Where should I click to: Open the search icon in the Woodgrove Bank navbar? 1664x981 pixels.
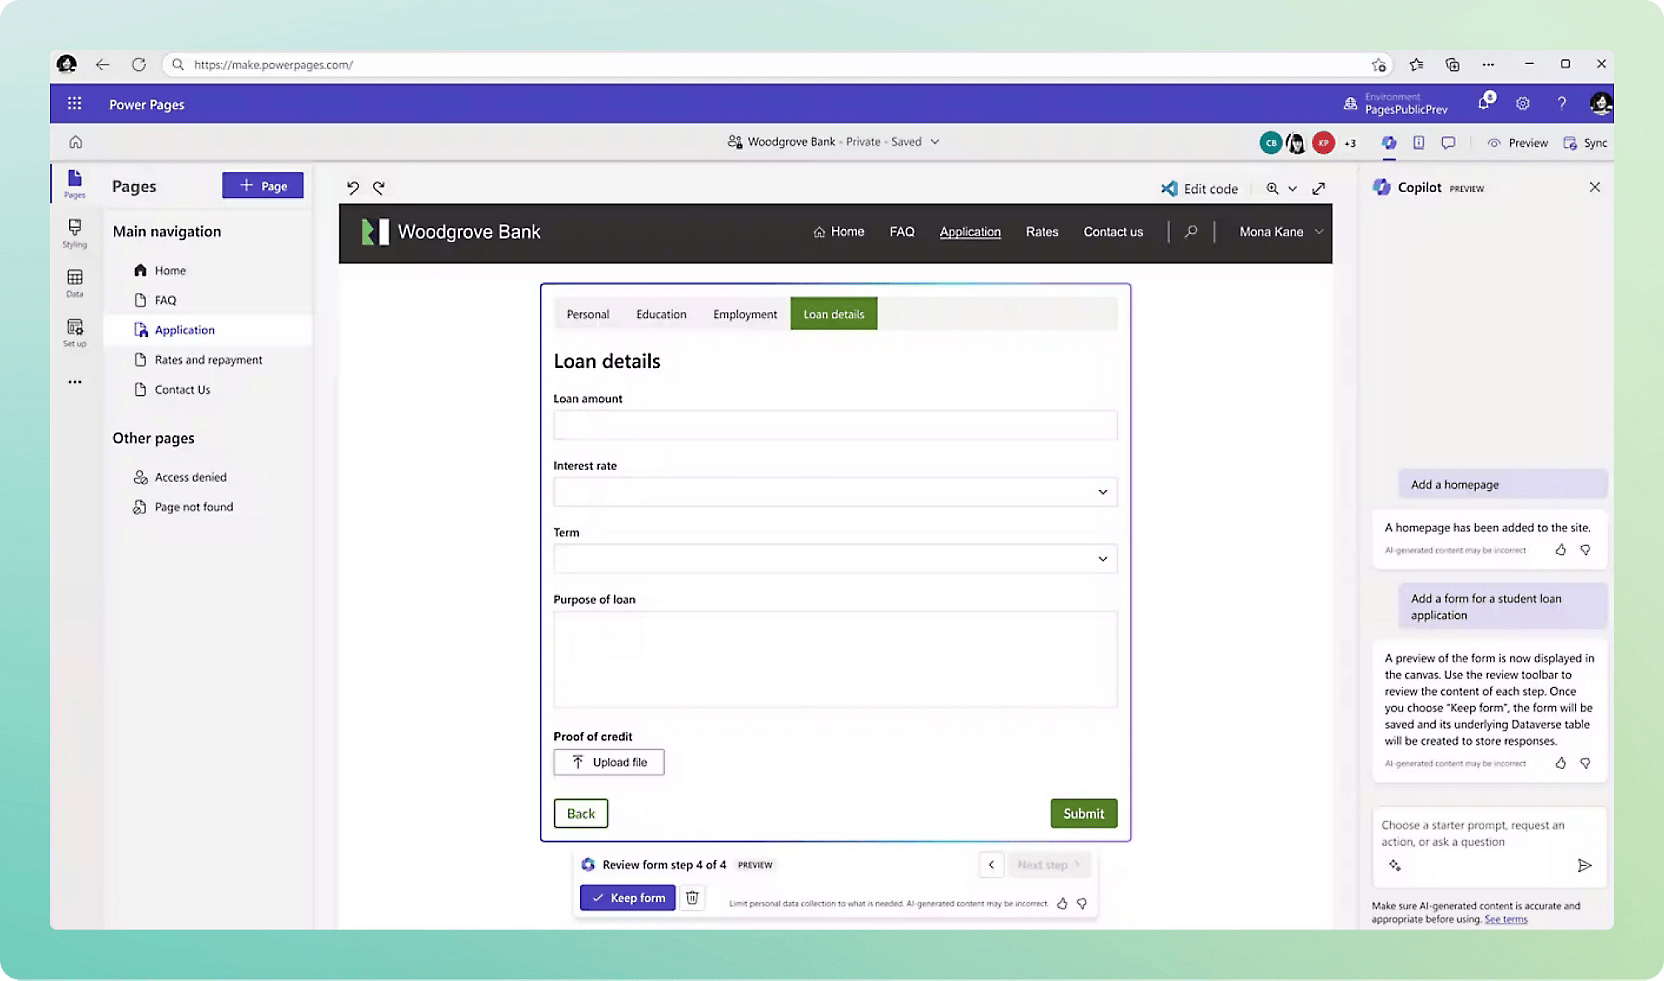pyautogui.click(x=1190, y=231)
